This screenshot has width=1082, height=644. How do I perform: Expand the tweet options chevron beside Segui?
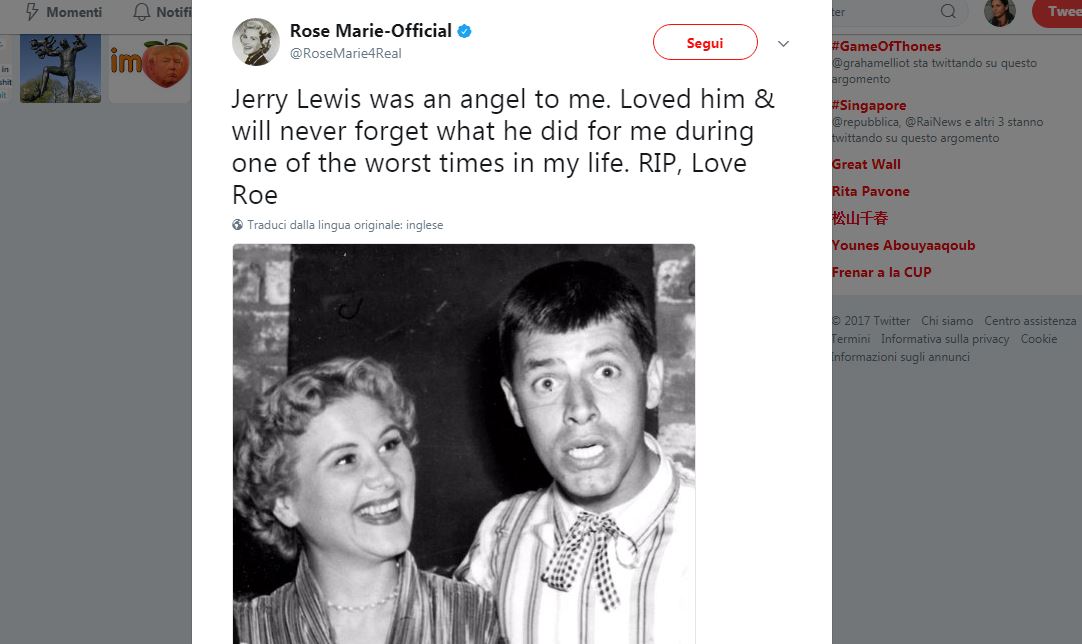(783, 43)
